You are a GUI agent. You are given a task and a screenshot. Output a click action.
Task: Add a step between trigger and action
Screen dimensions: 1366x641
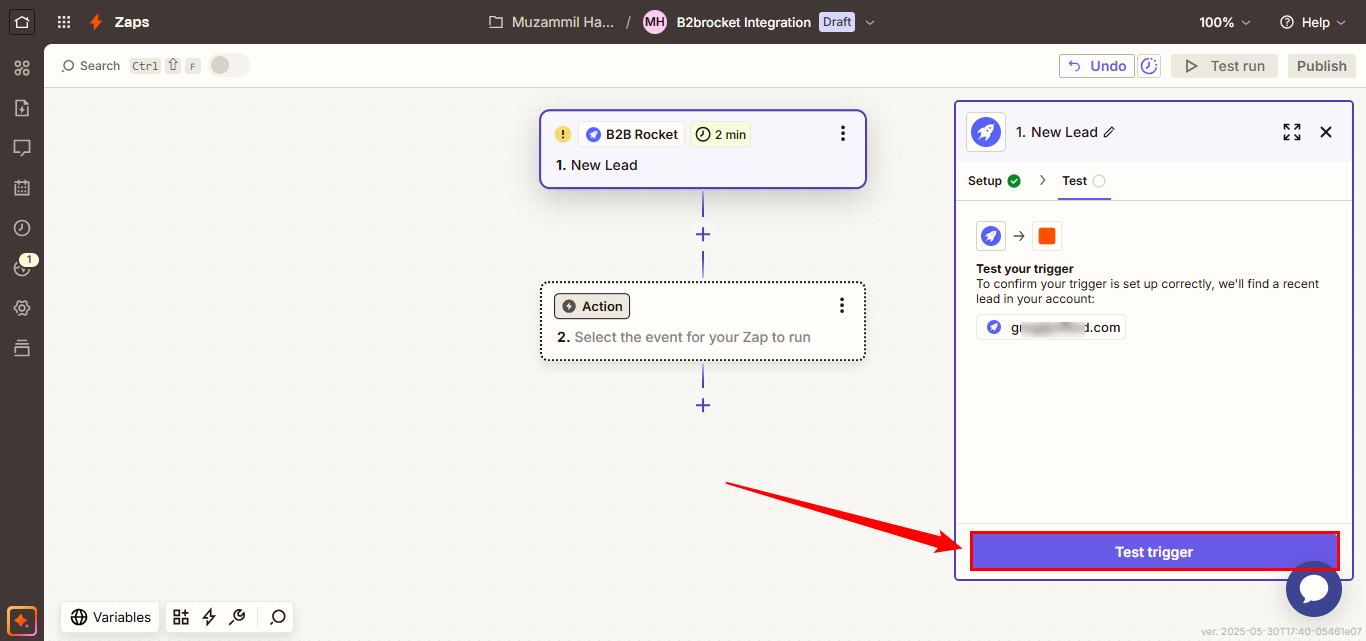703,234
